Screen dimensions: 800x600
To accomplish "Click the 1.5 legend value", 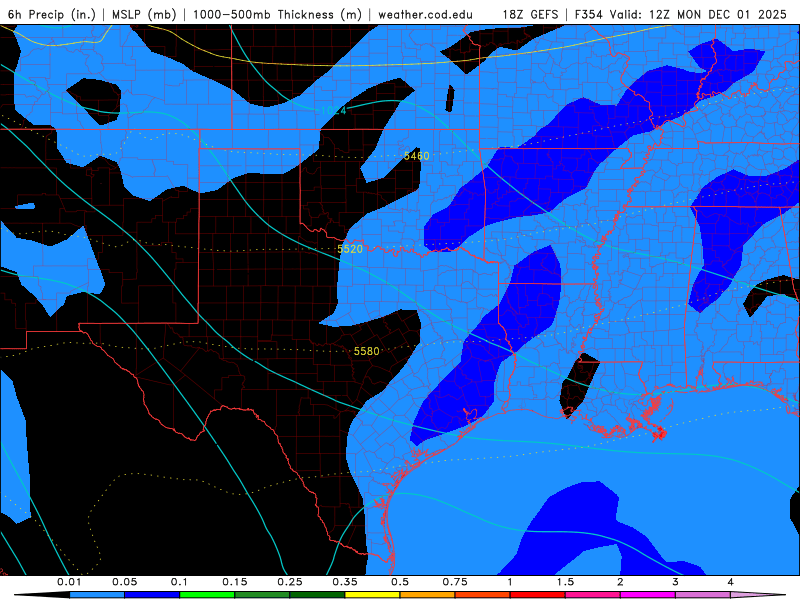I will (x=565, y=582).
